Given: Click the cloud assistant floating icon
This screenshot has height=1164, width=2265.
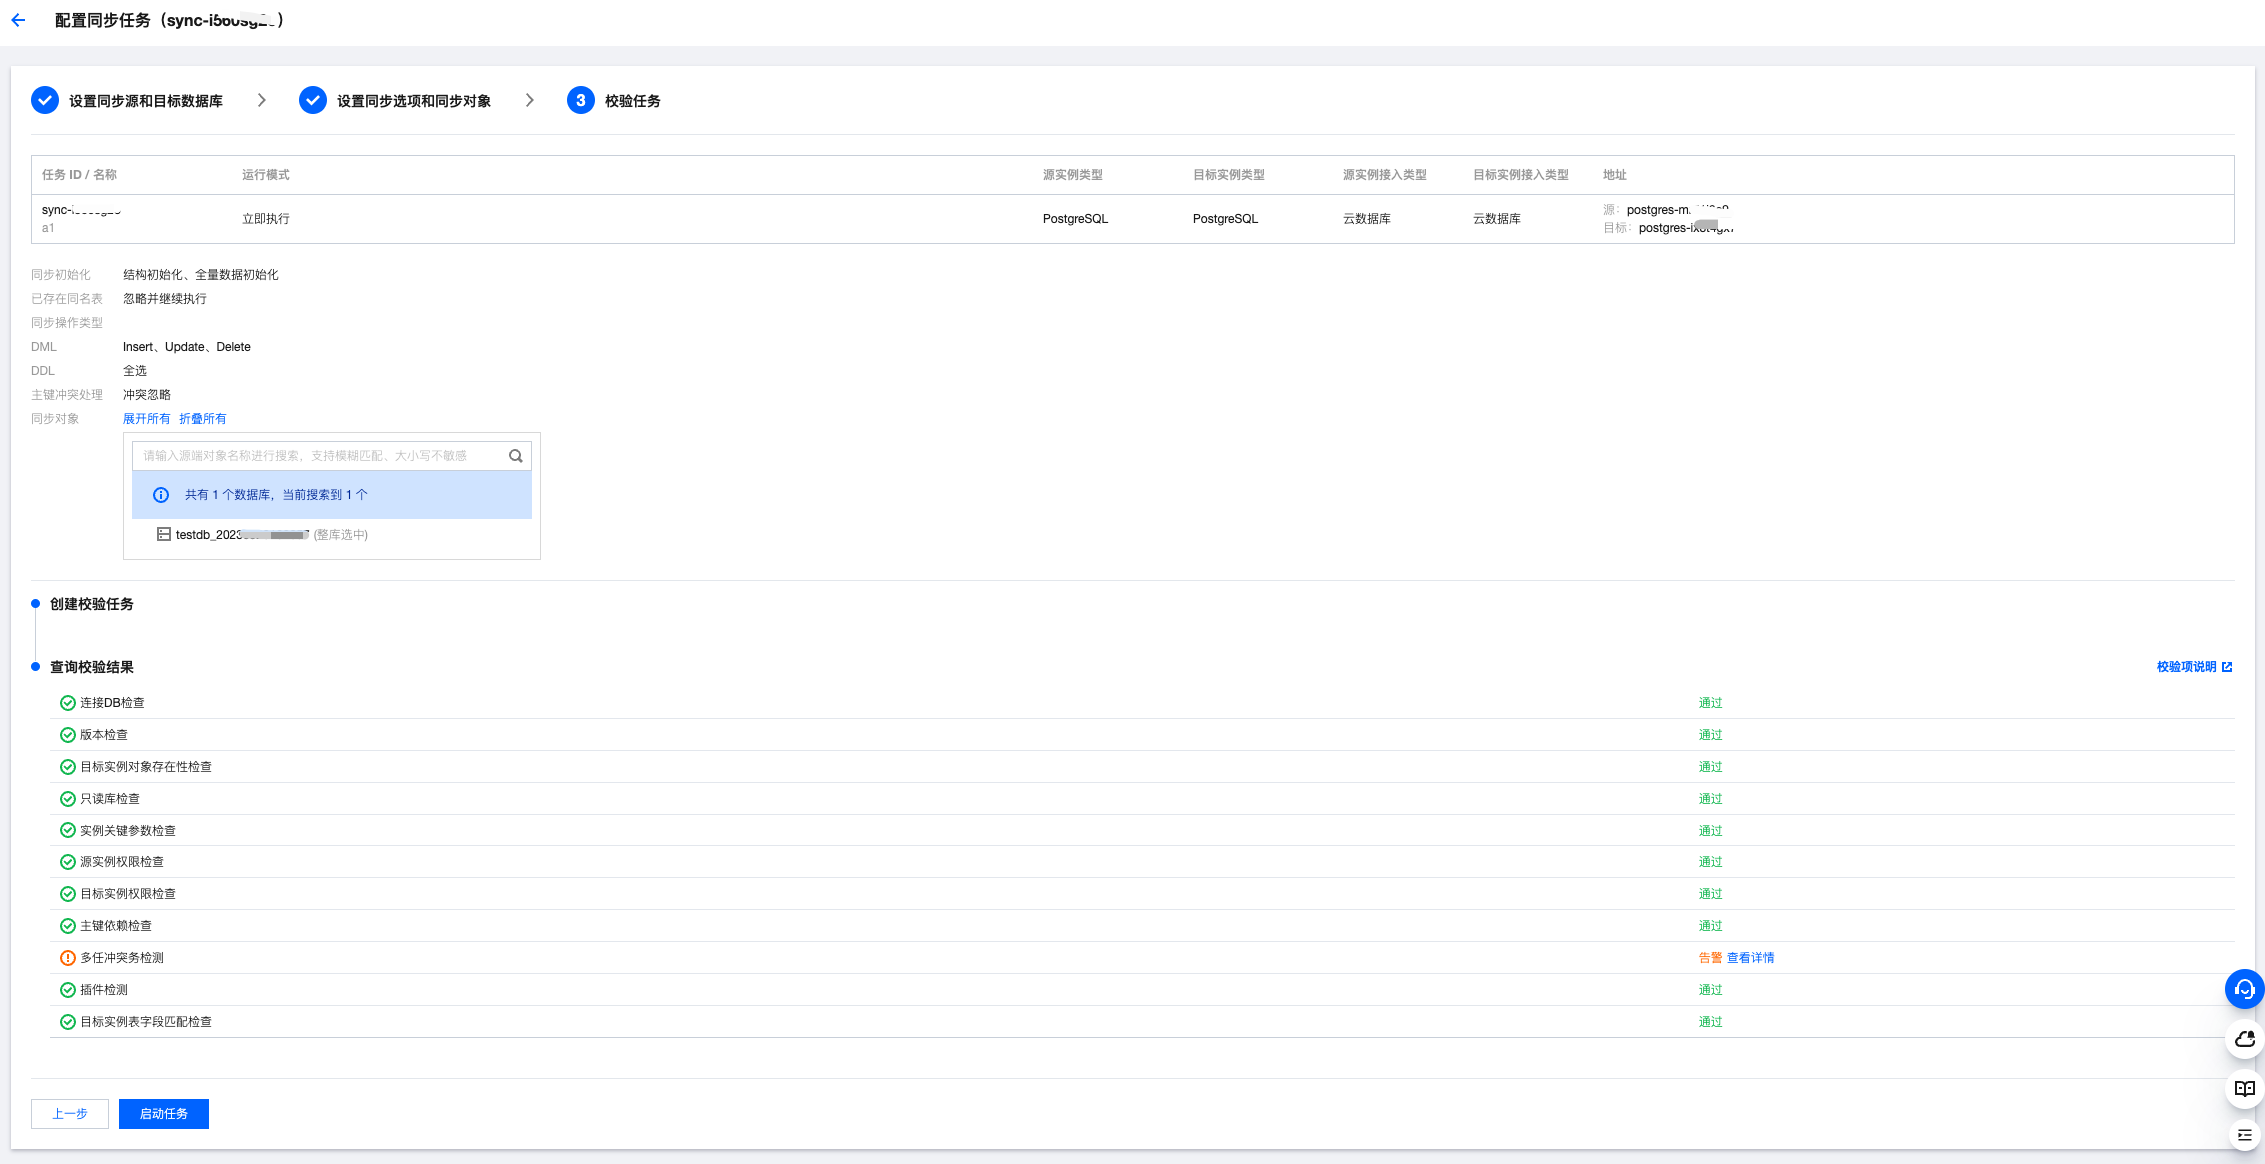Looking at the screenshot, I should point(2244,1039).
